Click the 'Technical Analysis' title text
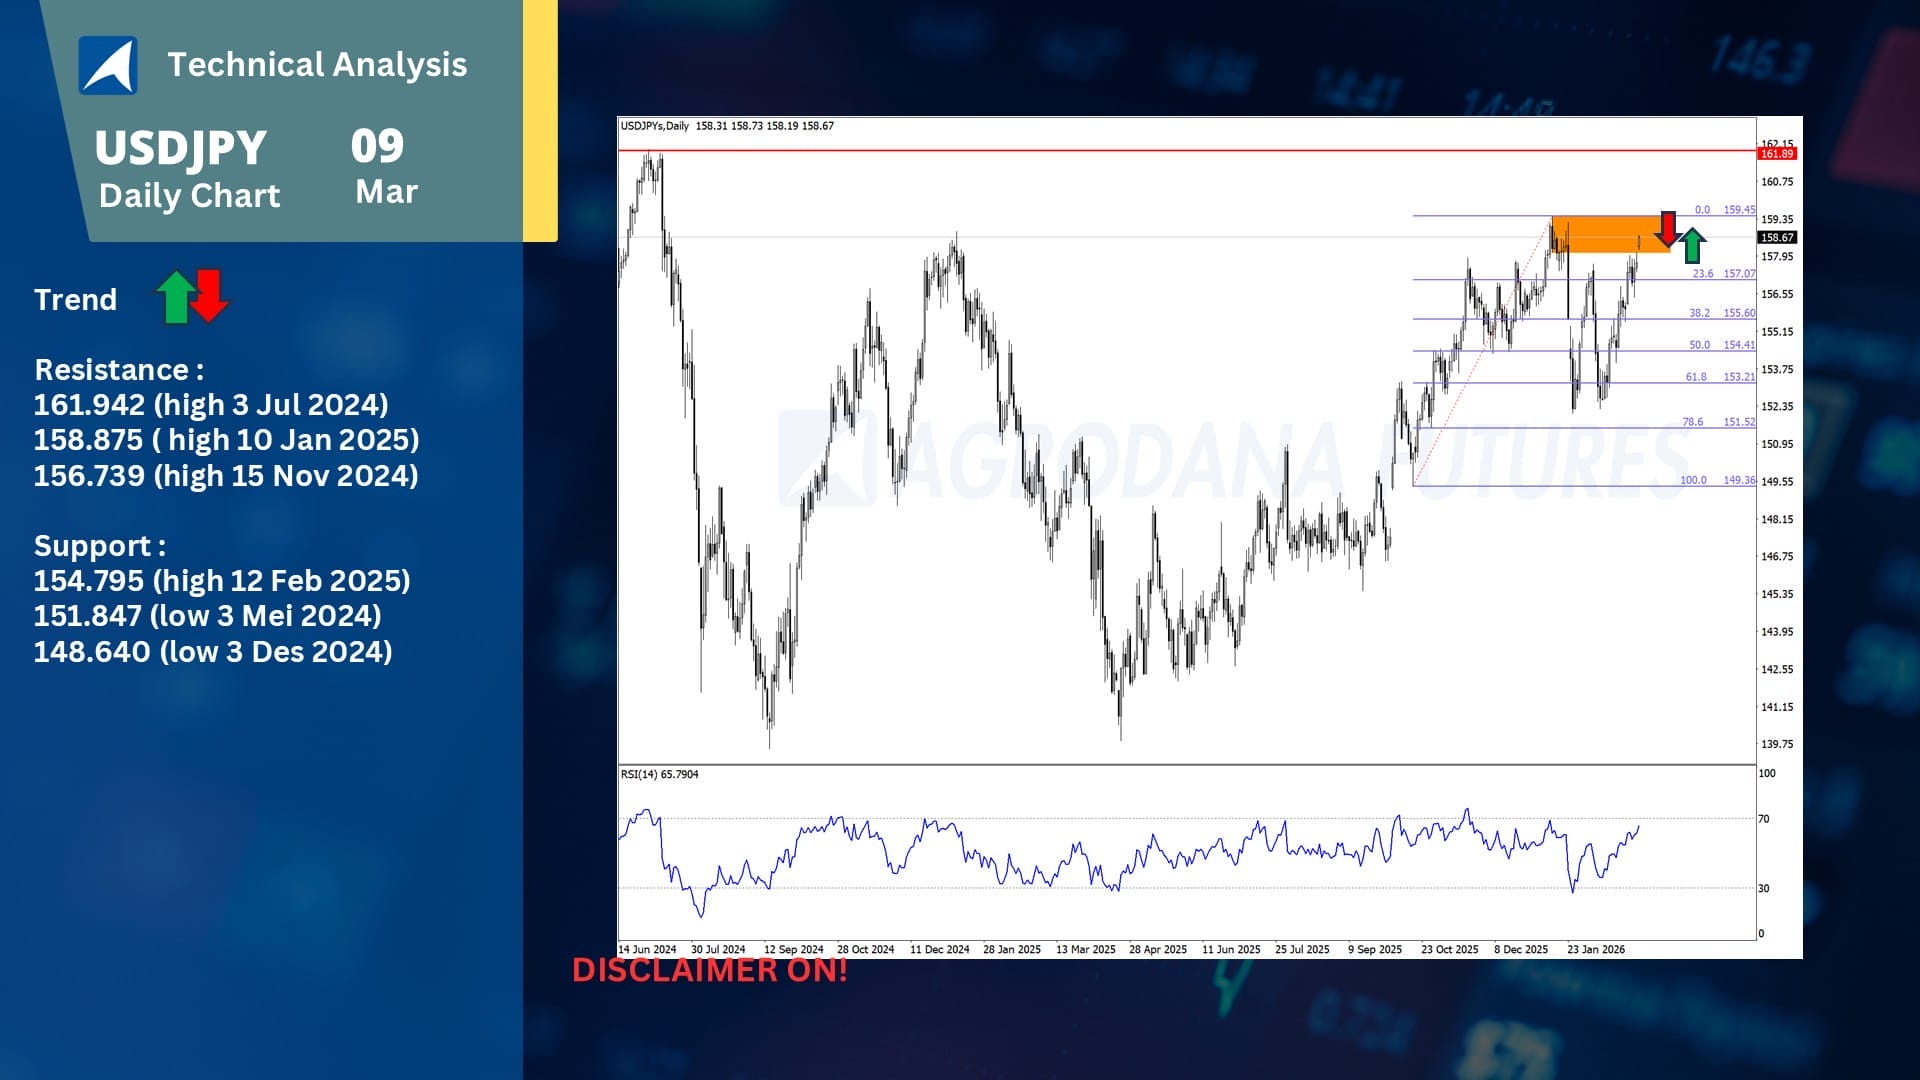This screenshot has height=1080, width=1920. point(317,65)
